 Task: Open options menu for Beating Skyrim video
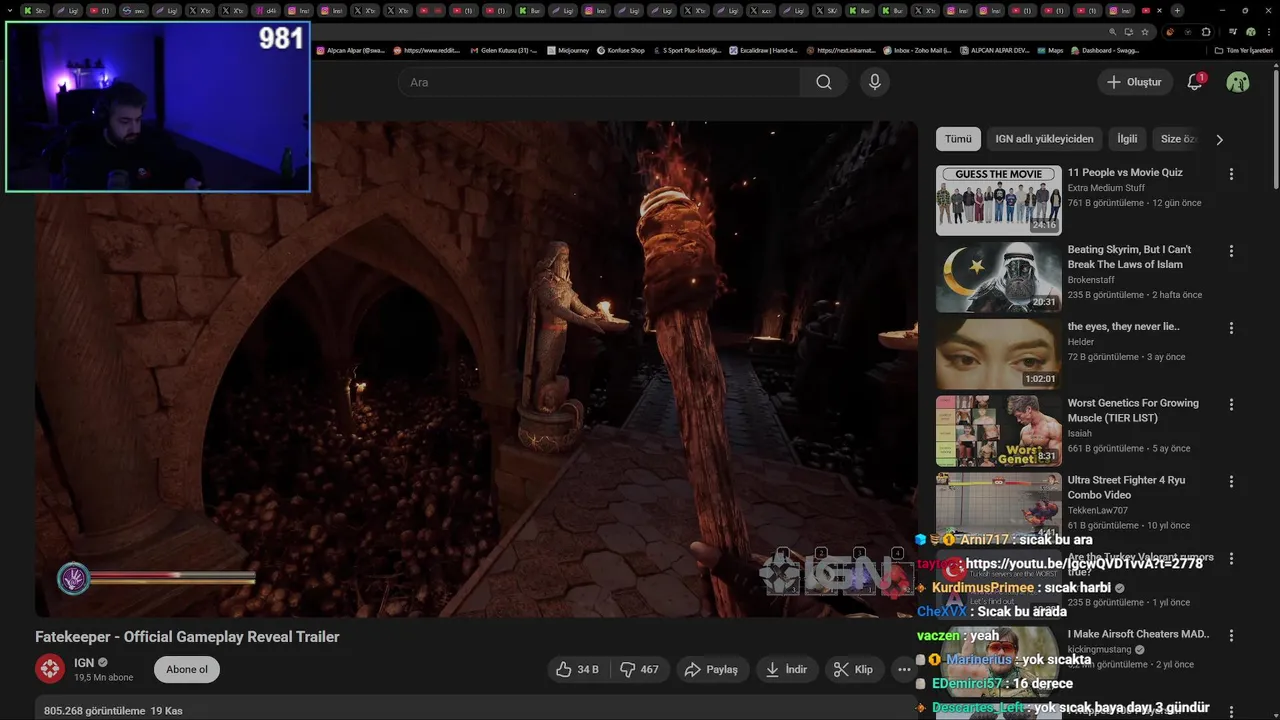tap(1231, 251)
